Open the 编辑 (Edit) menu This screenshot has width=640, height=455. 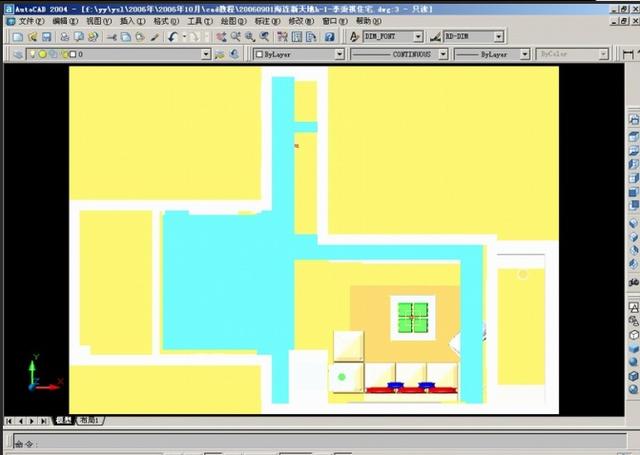coord(65,21)
